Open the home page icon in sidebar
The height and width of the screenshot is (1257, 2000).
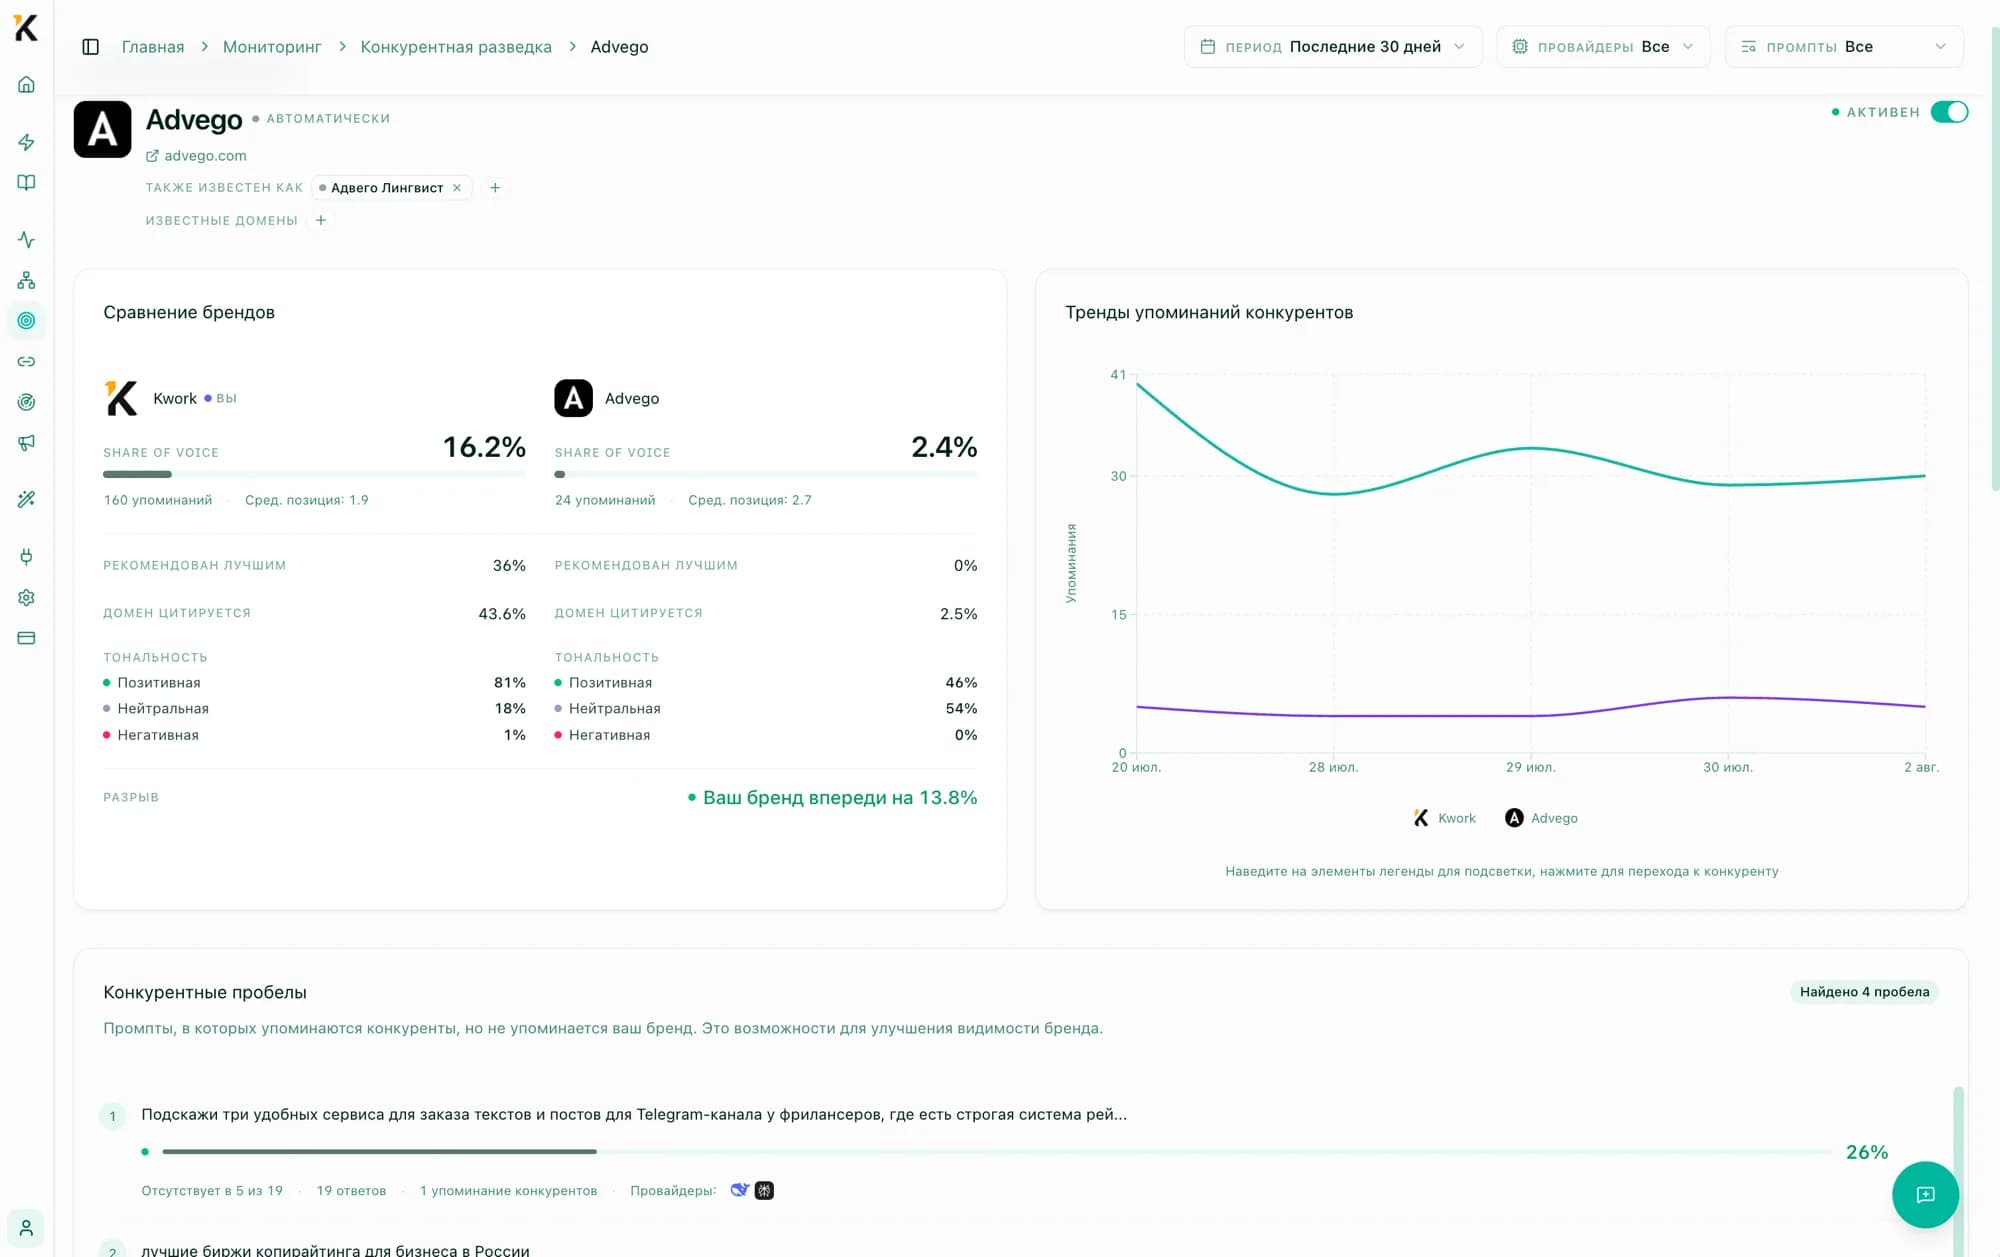coord(27,85)
